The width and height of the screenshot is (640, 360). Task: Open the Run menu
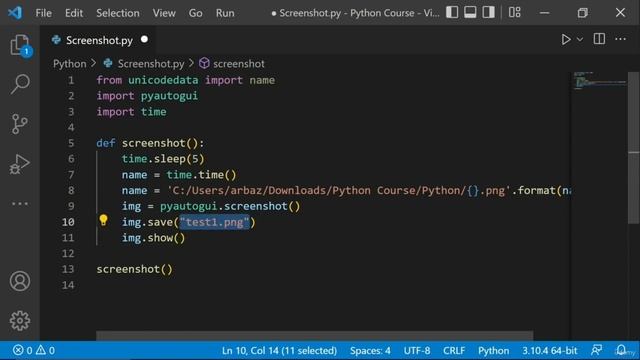pyautogui.click(x=225, y=13)
